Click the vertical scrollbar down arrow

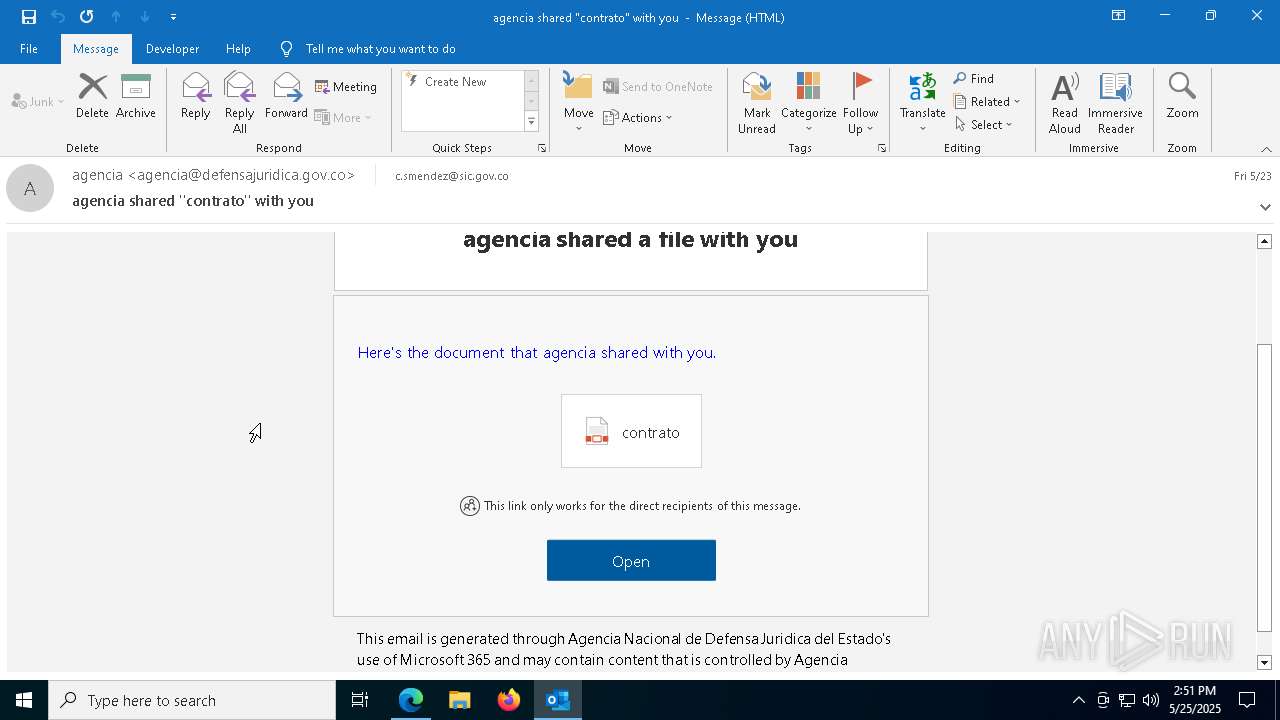[x=1264, y=662]
